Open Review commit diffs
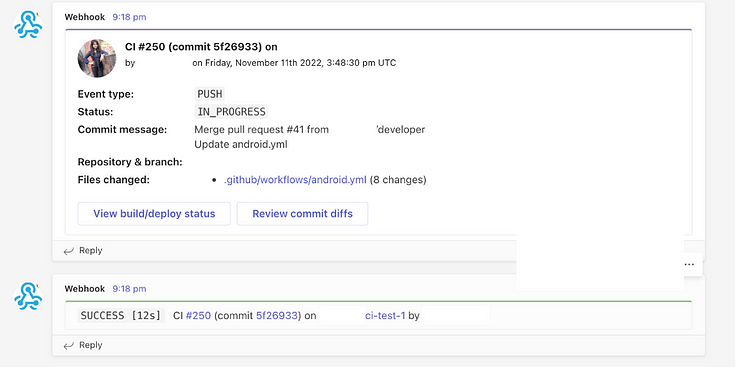 click(x=302, y=214)
